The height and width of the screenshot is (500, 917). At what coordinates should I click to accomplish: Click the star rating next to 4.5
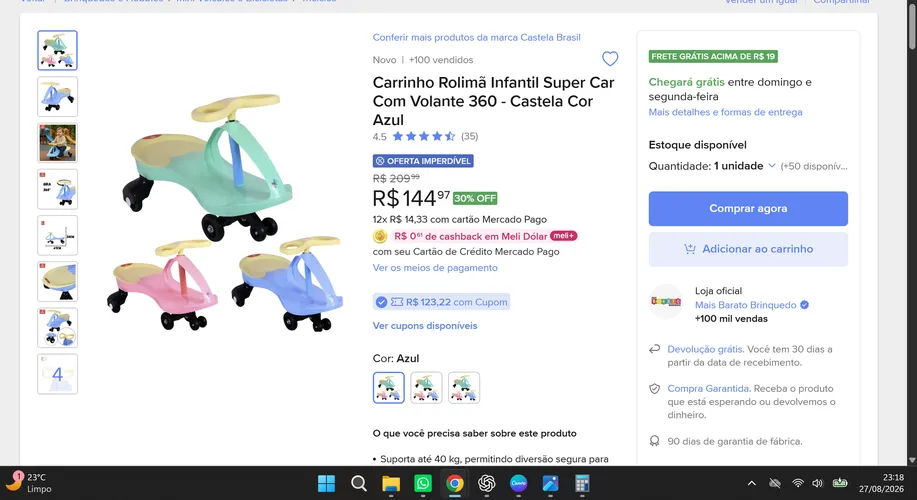(423, 136)
